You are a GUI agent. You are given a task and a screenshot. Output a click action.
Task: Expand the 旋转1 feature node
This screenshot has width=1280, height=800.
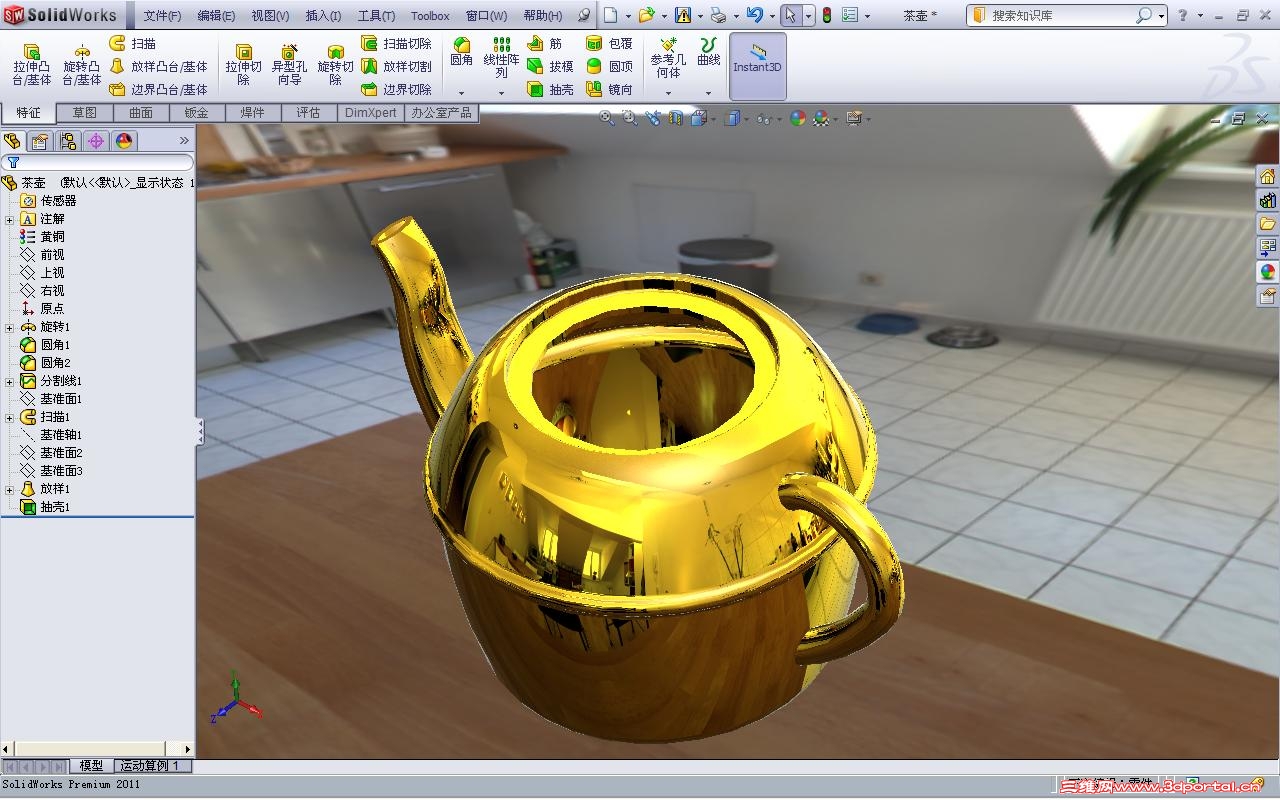pos(9,327)
